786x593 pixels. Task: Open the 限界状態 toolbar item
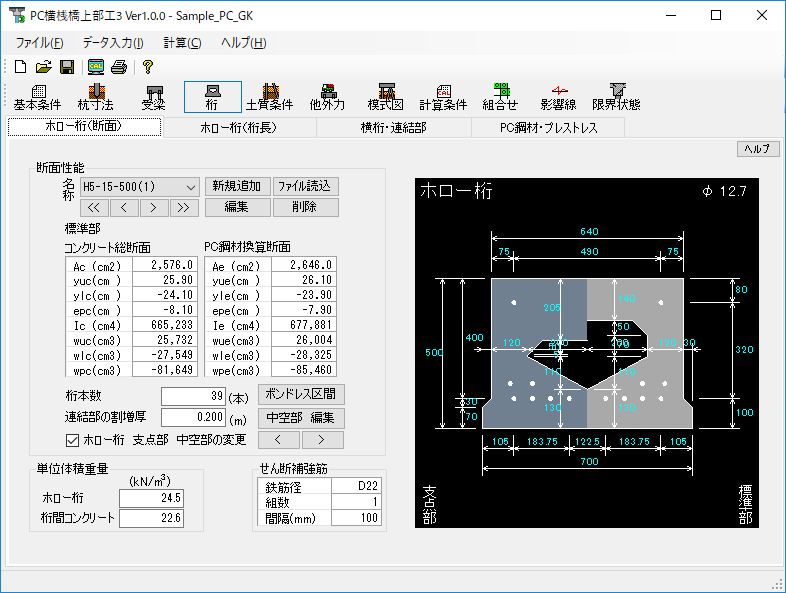click(x=617, y=97)
